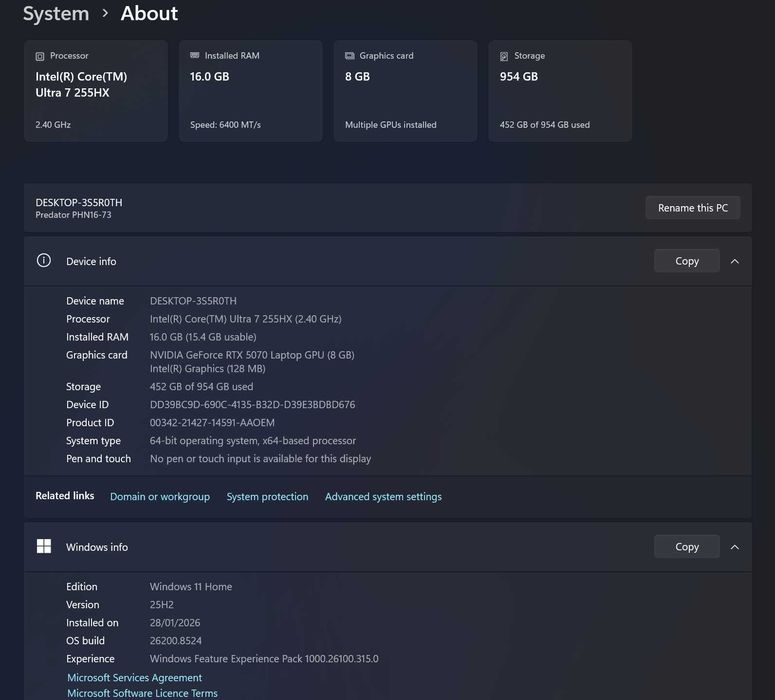The height and width of the screenshot is (700, 775).
Task: Click the Pen and touch field label
Action: pyautogui.click(x=98, y=459)
